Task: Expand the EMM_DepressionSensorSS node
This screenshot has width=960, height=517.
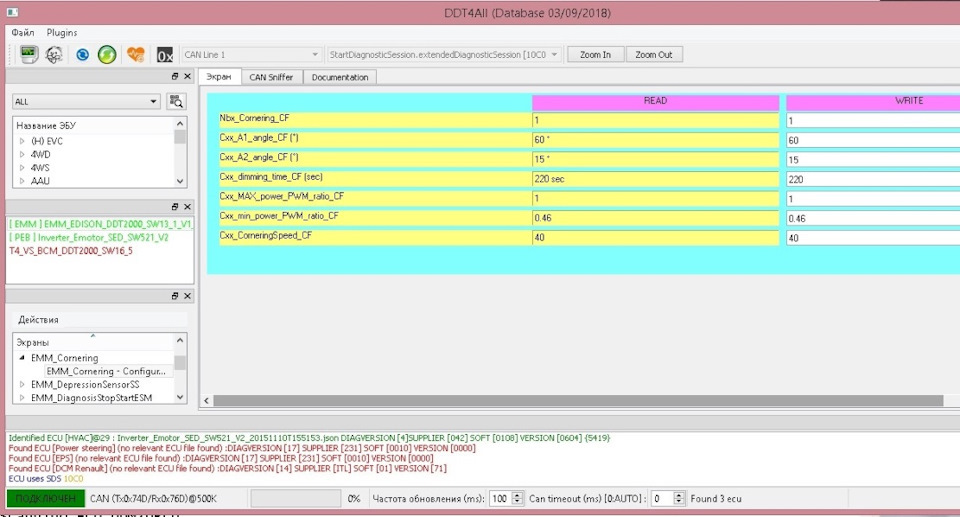Action: tap(22, 385)
